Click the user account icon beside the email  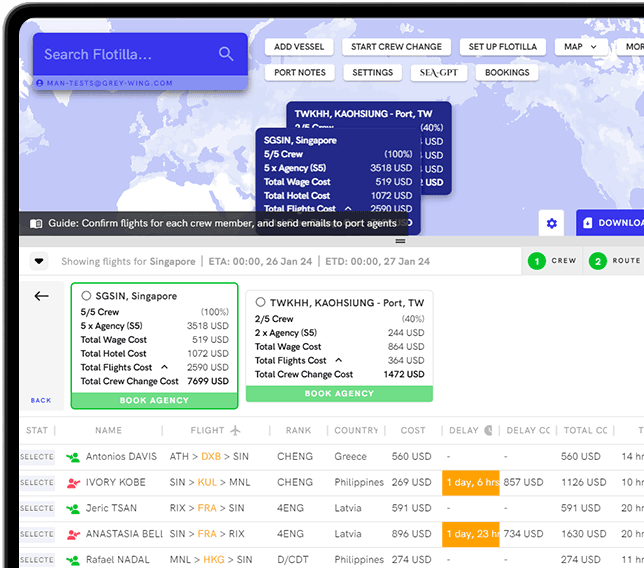coord(40,83)
